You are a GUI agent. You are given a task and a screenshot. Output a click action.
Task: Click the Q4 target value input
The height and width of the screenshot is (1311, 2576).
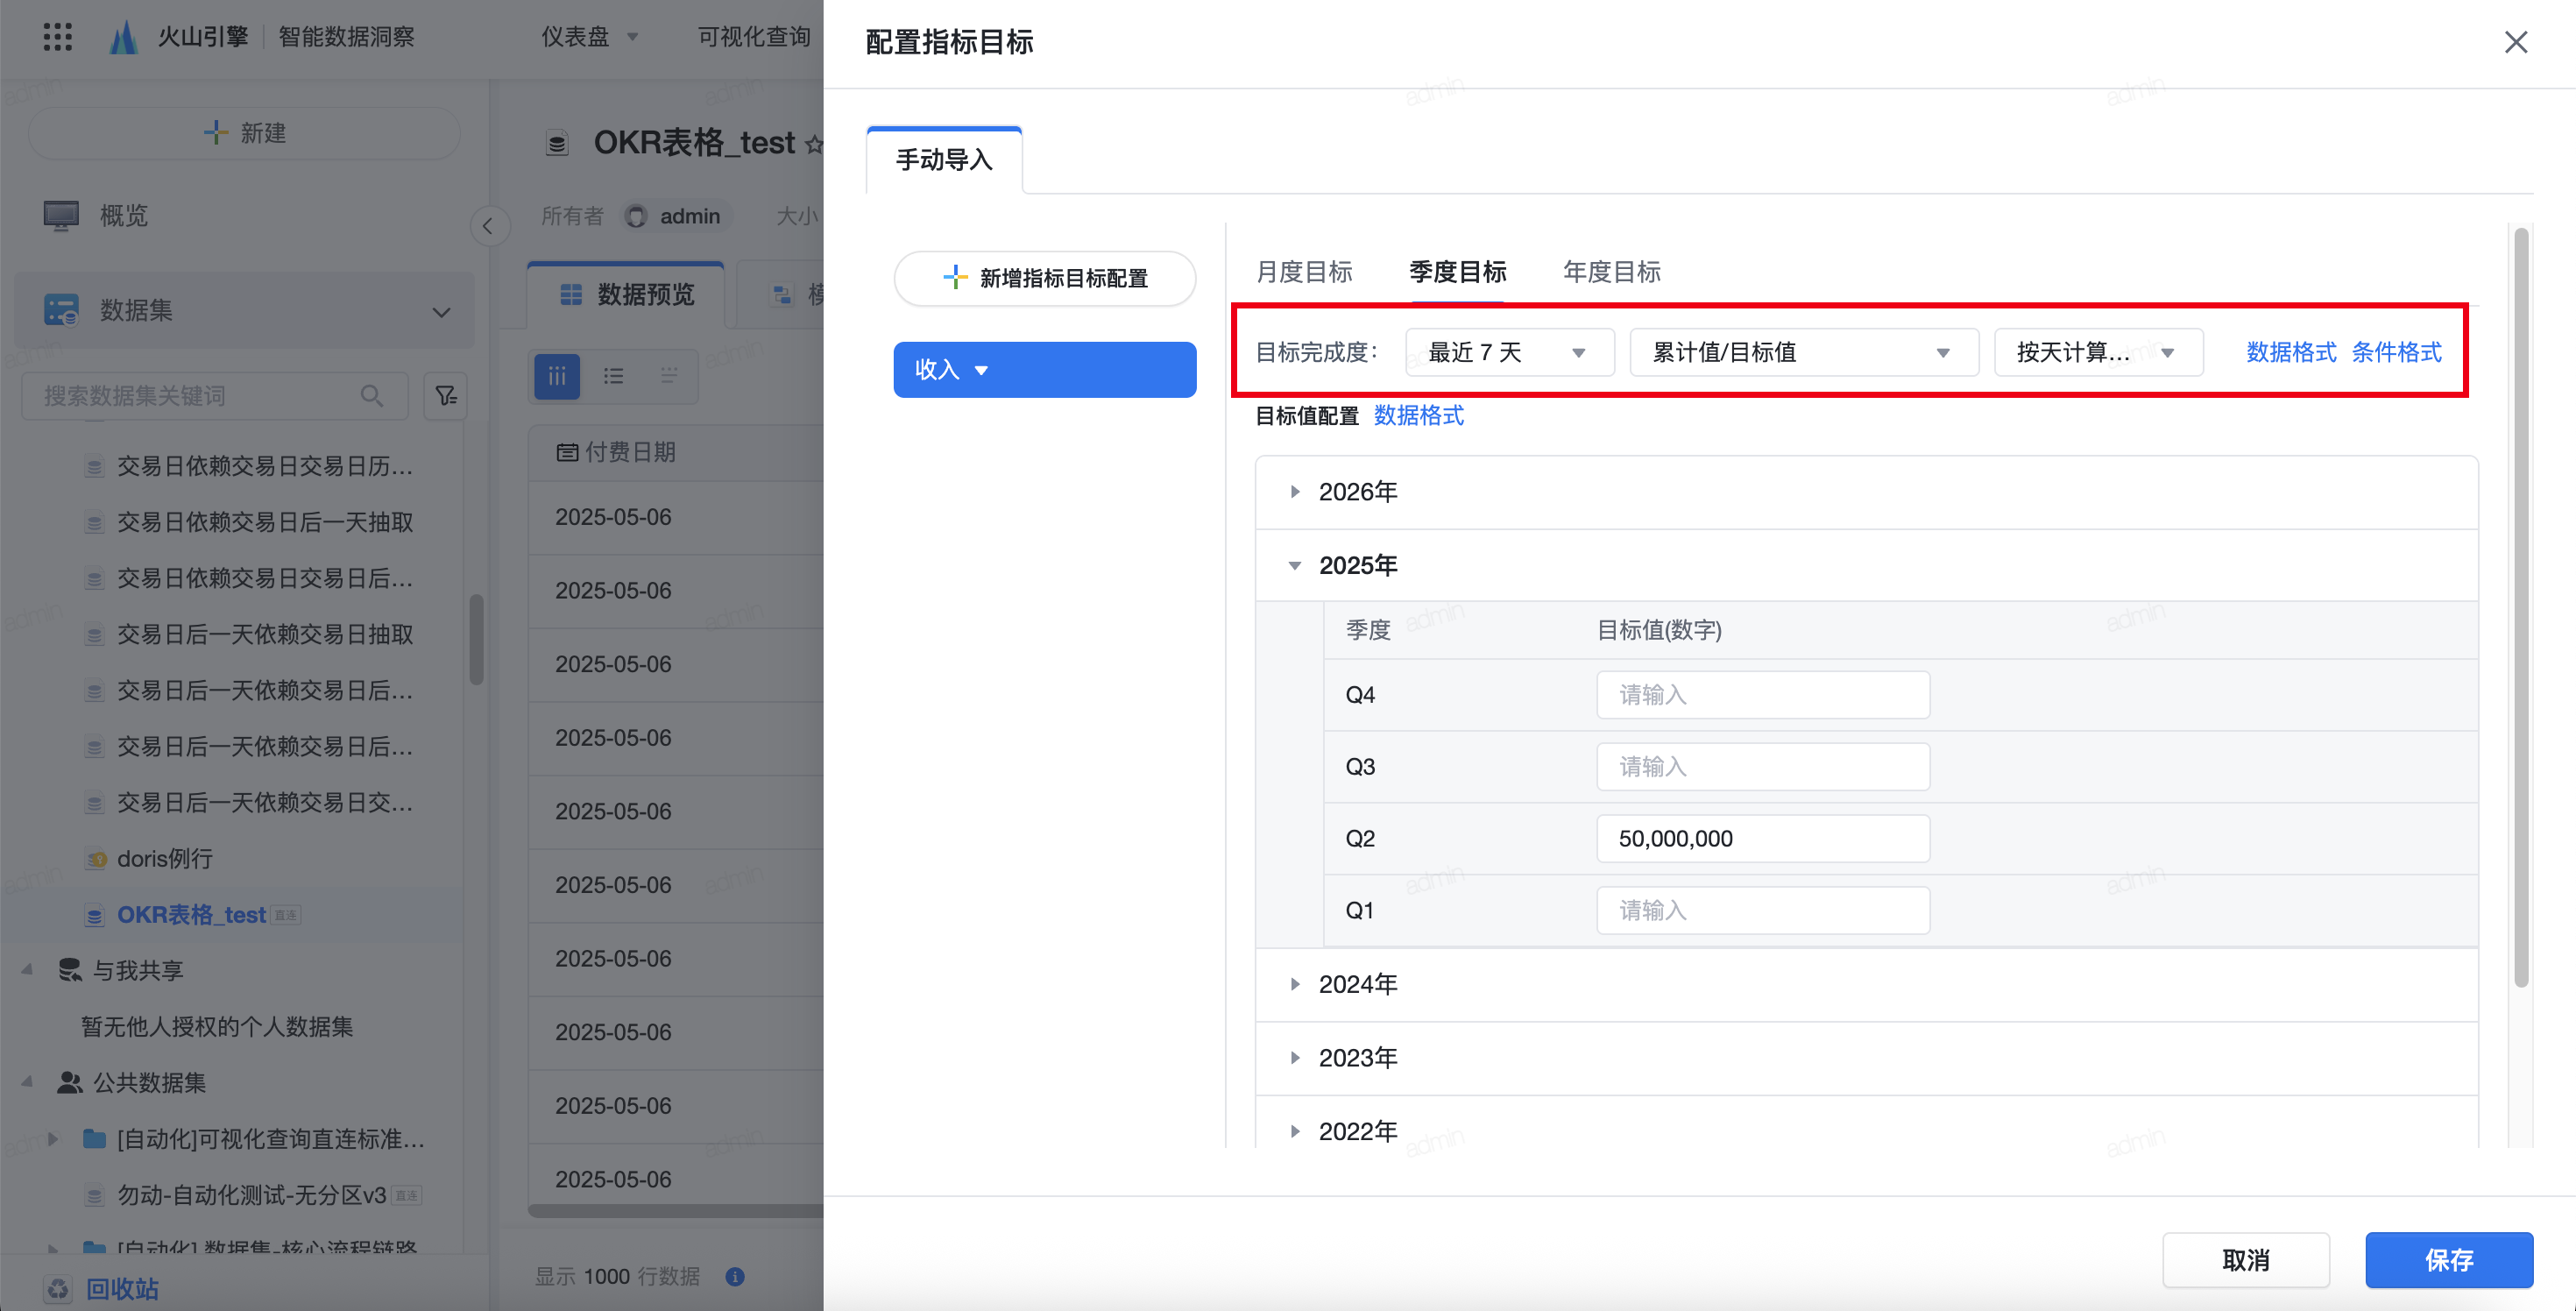(1762, 694)
